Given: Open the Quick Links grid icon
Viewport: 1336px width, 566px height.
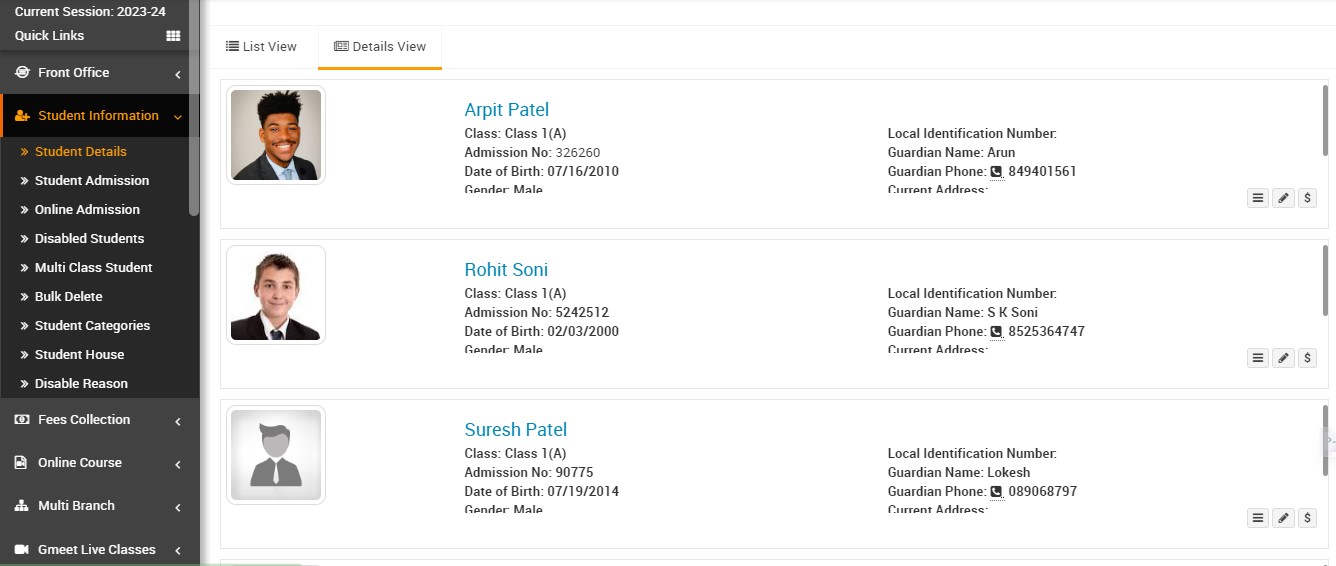Looking at the screenshot, I should [173, 36].
